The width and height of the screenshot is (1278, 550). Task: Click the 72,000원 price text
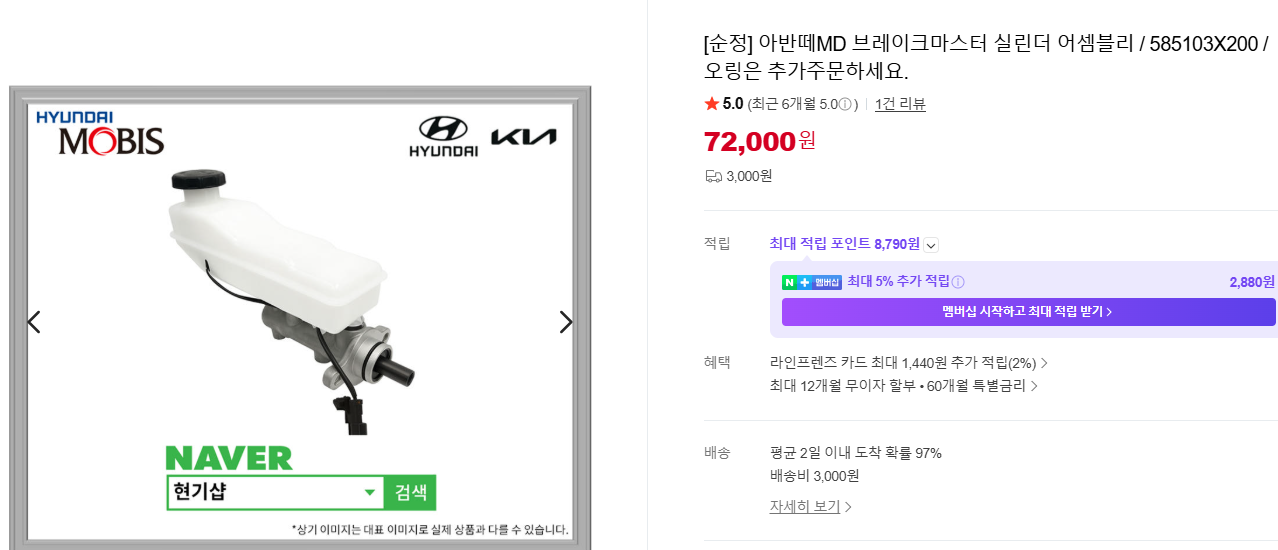760,141
